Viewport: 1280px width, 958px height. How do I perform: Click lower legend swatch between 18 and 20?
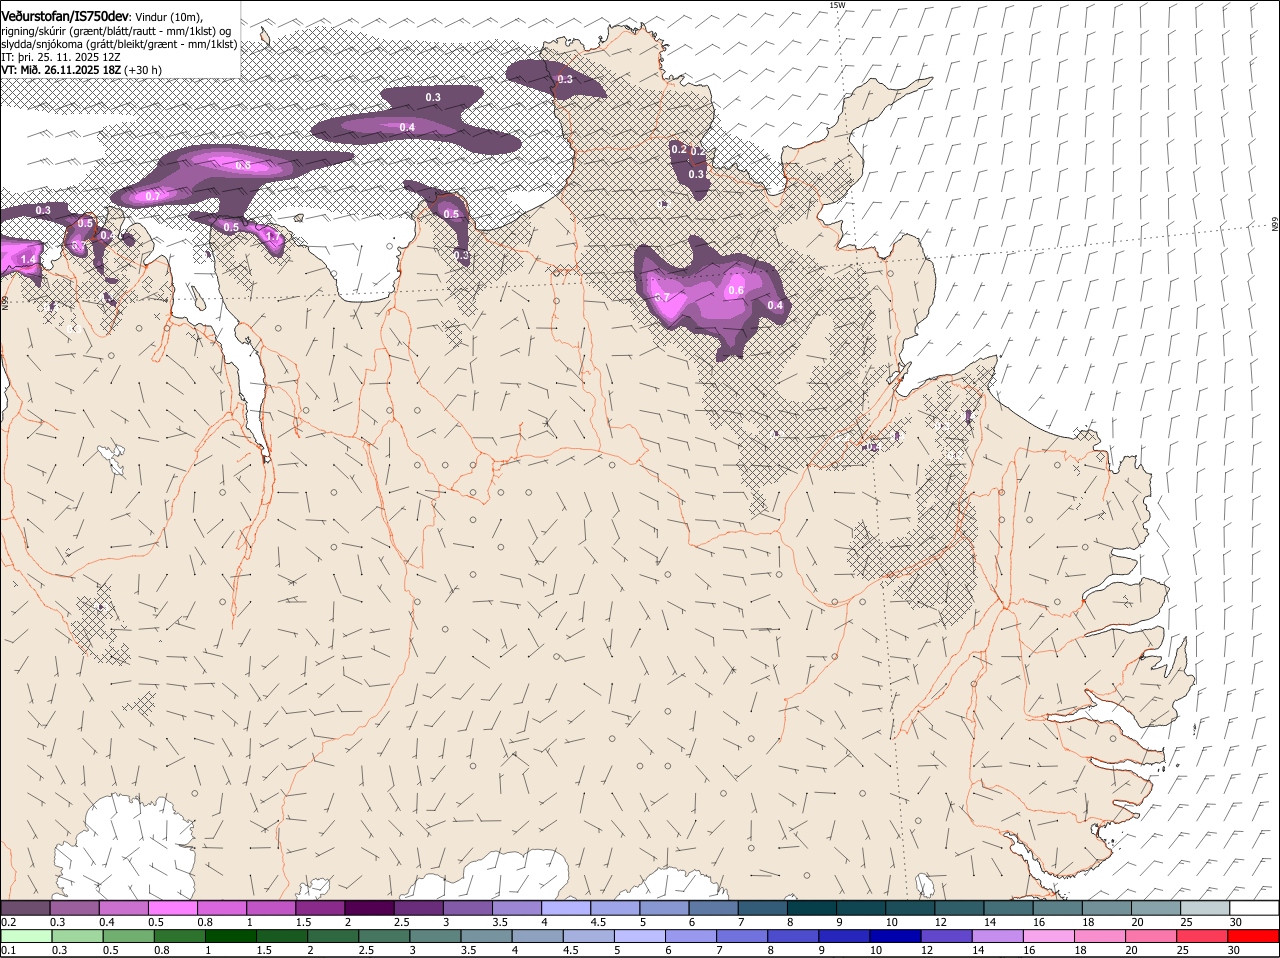tap(1101, 936)
